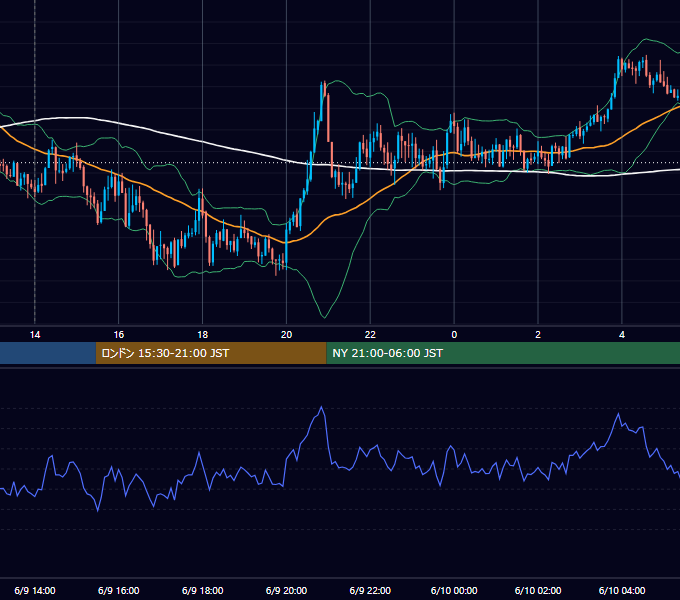Click the indicator line peak near 6/10 04:00

point(618,414)
